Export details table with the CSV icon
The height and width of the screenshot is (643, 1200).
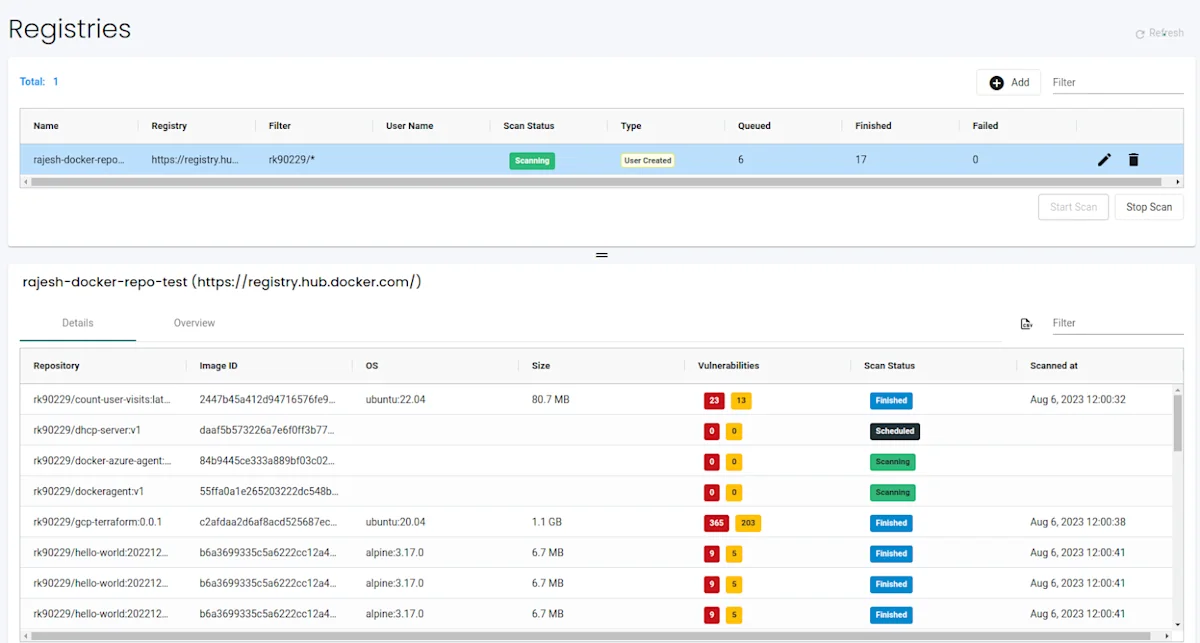(x=1026, y=323)
